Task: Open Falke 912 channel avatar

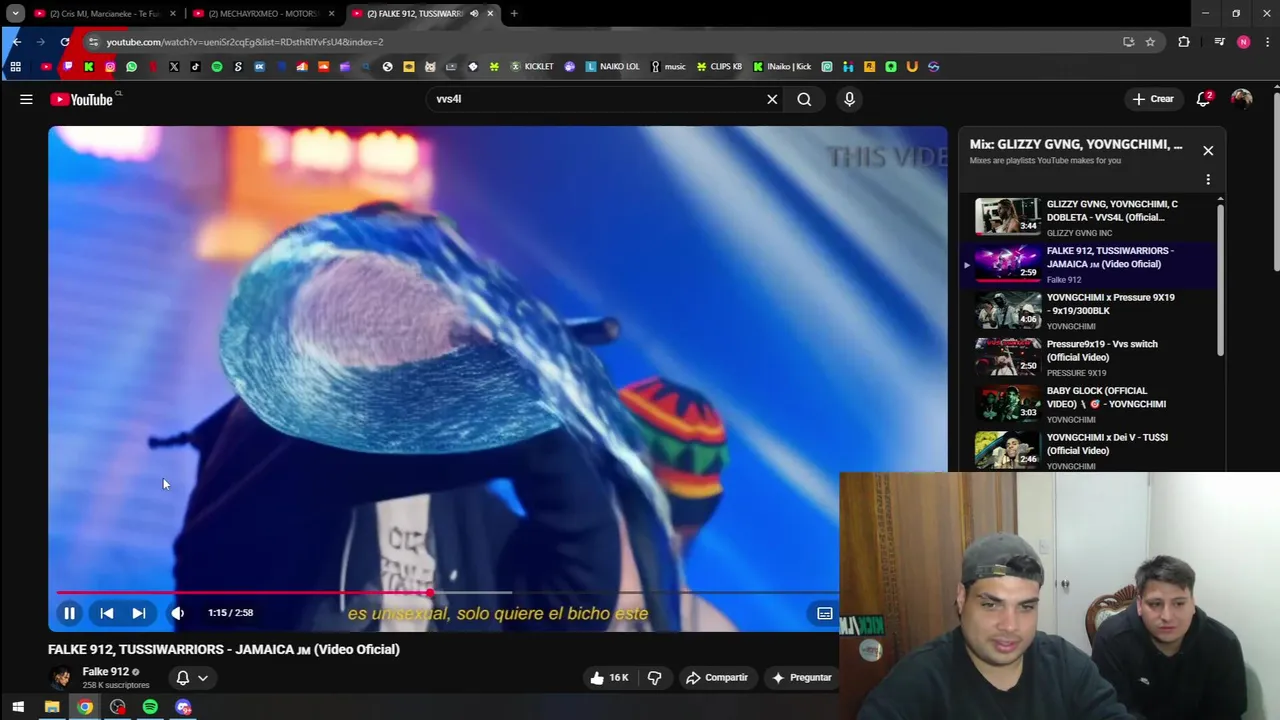Action: click(x=61, y=677)
